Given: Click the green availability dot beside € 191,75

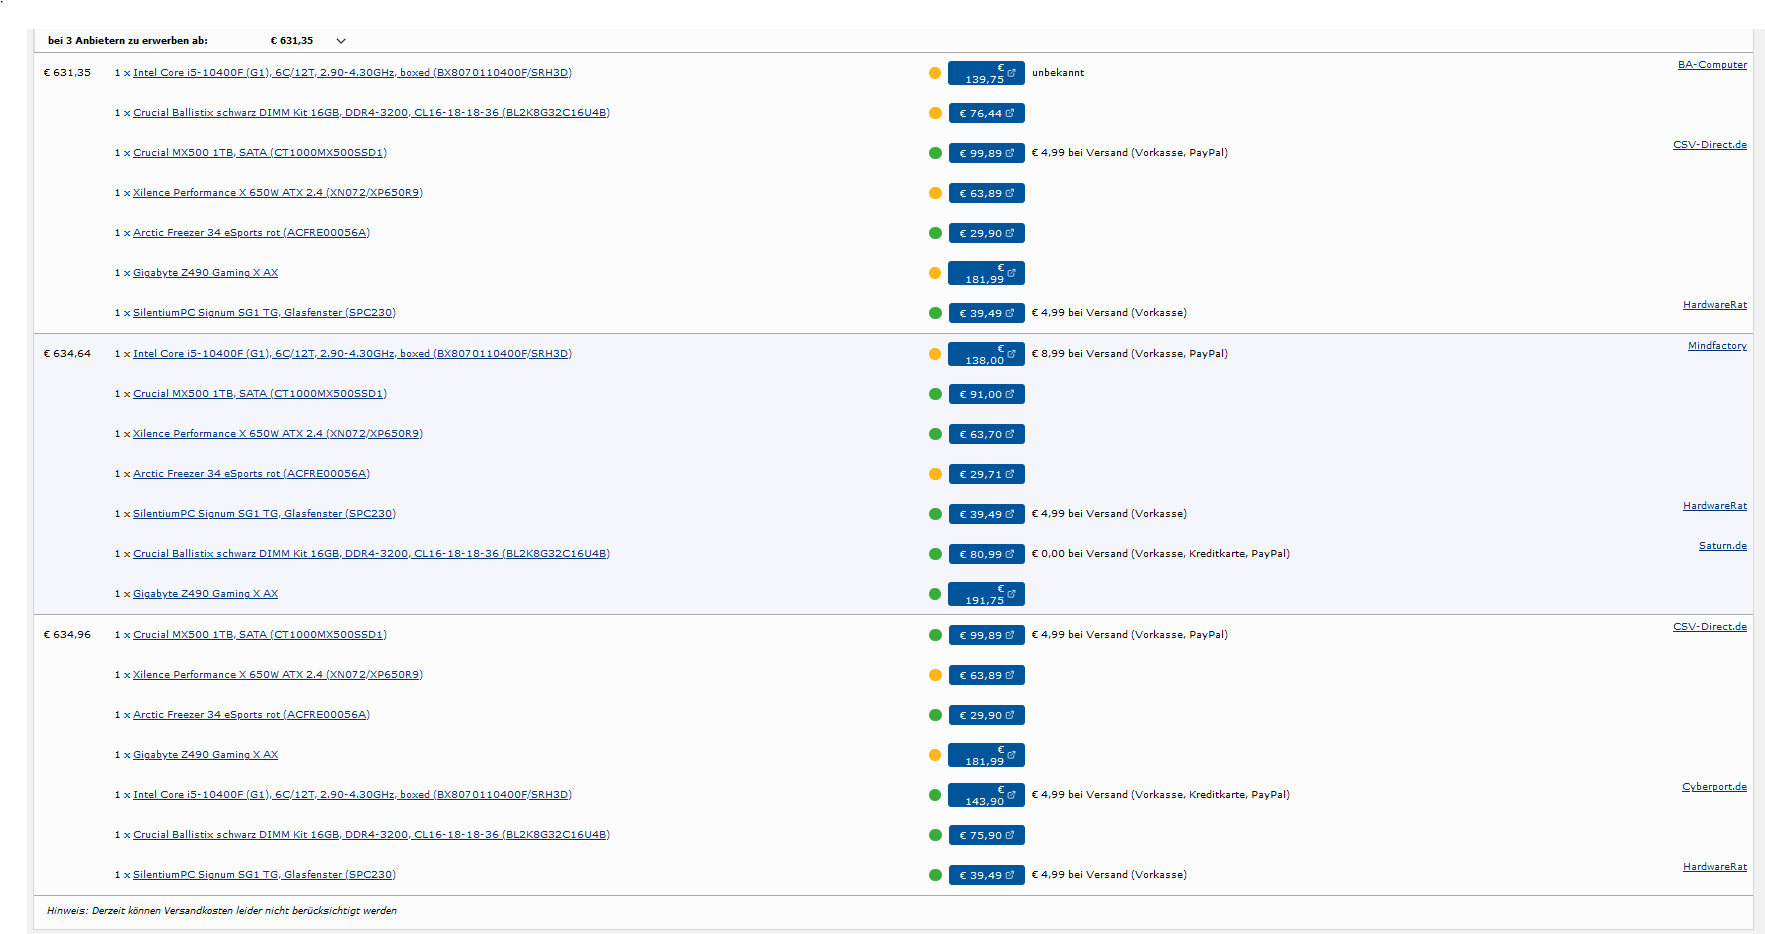Looking at the screenshot, I should (x=935, y=594).
